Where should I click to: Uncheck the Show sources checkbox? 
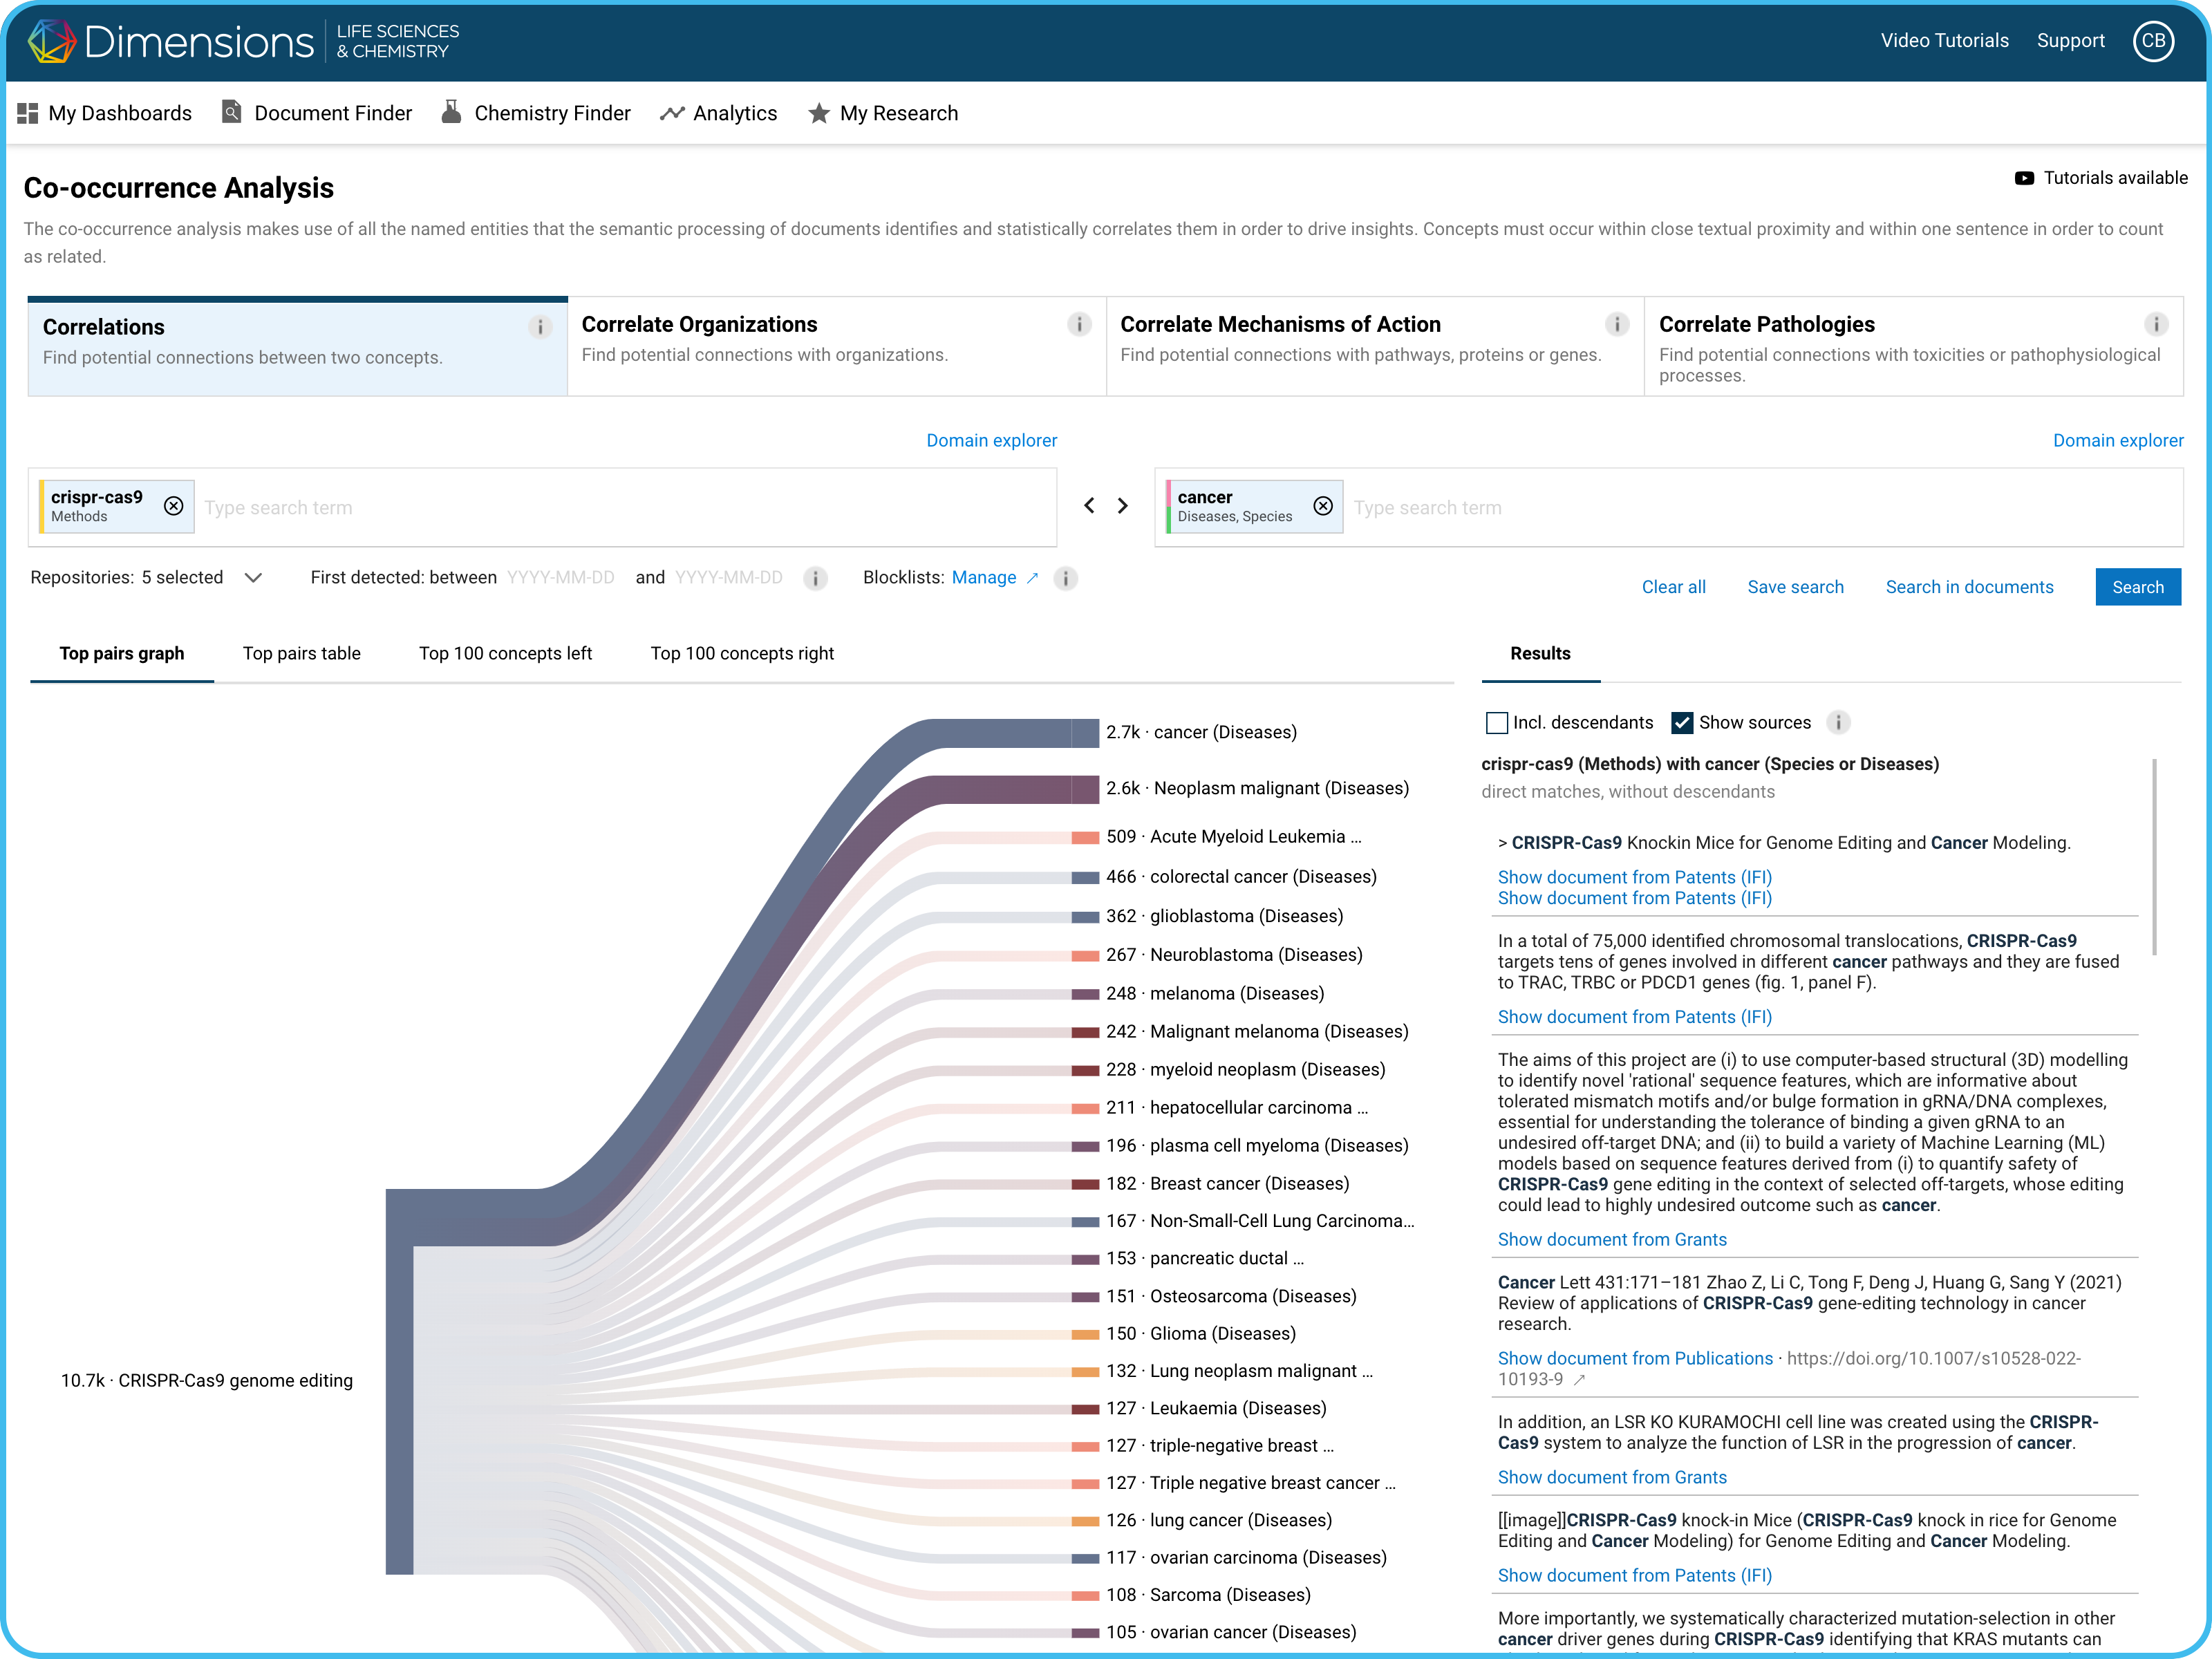1682,722
